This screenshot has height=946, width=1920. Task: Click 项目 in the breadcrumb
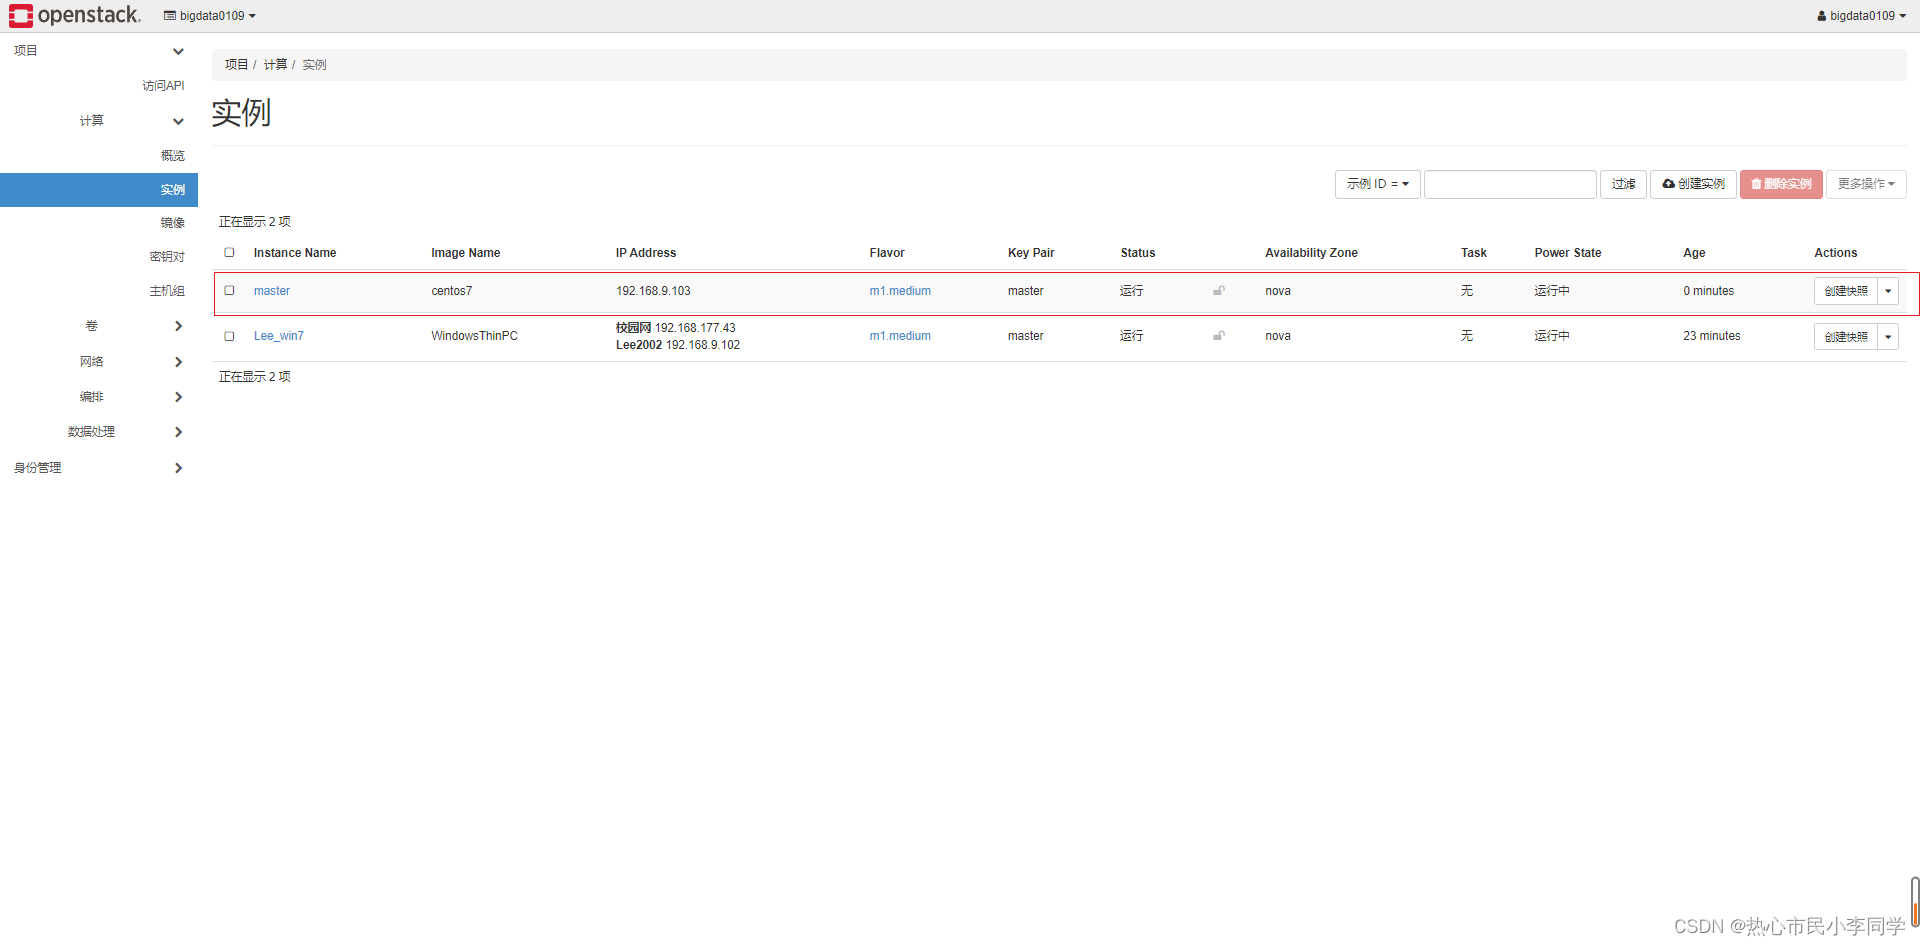click(236, 64)
